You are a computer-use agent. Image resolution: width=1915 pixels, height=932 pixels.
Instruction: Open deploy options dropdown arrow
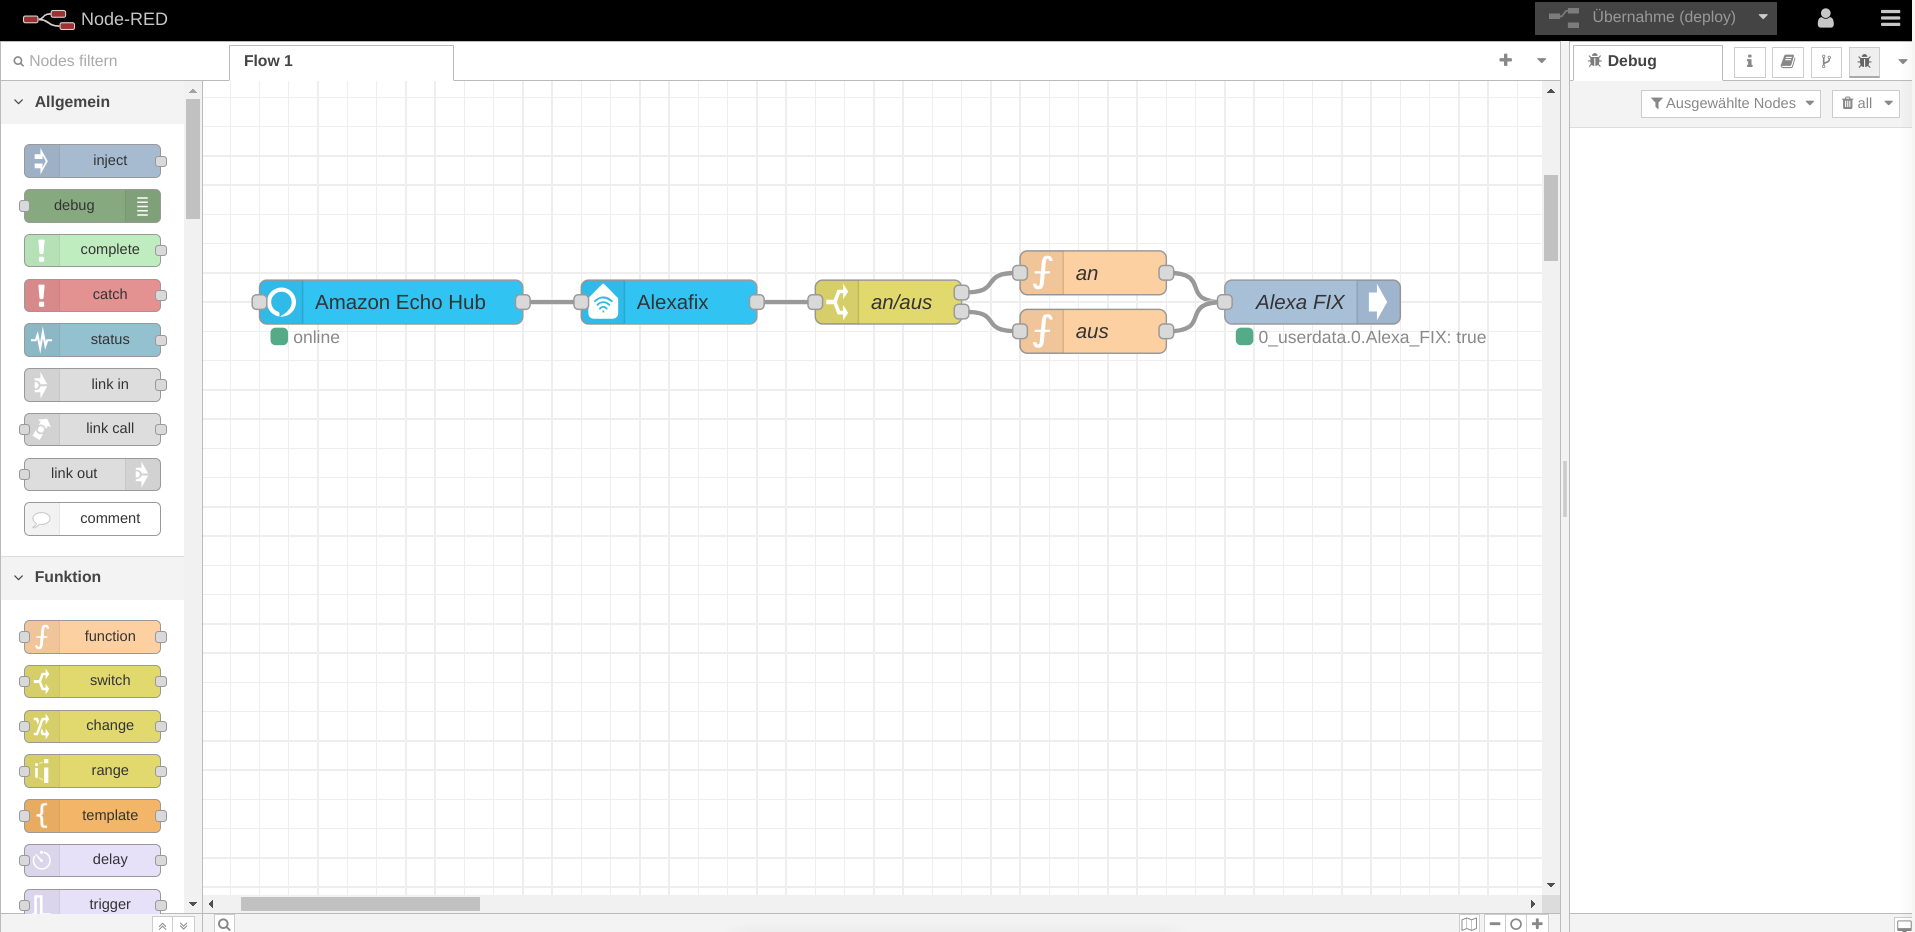(1763, 18)
